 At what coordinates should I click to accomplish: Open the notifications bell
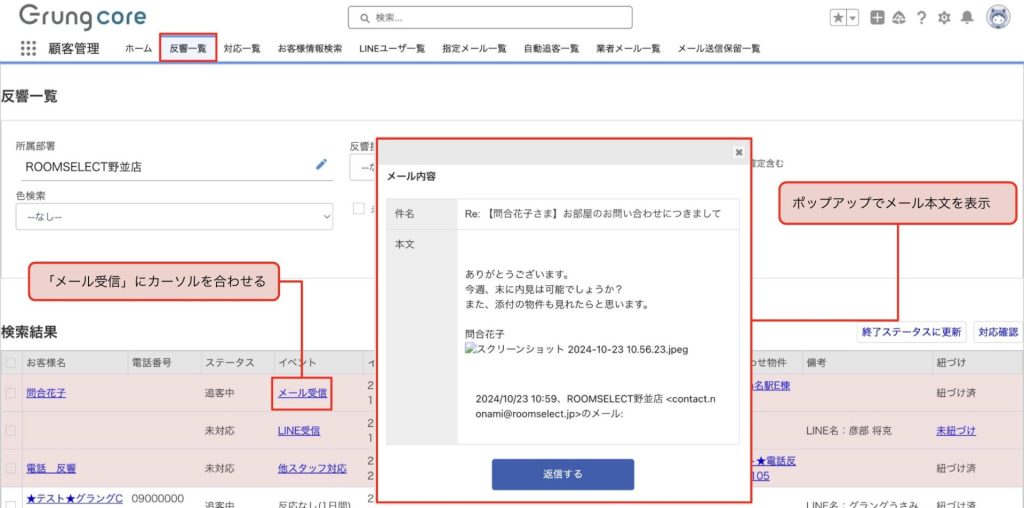(966, 18)
